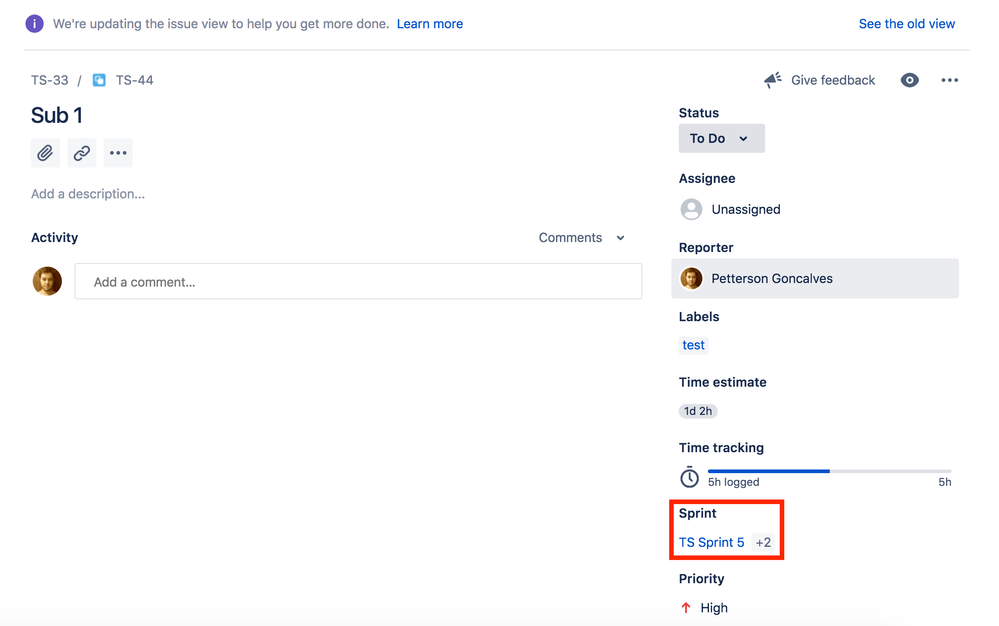Click the info icon in the notification banner
999x626 pixels.
click(33, 22)
